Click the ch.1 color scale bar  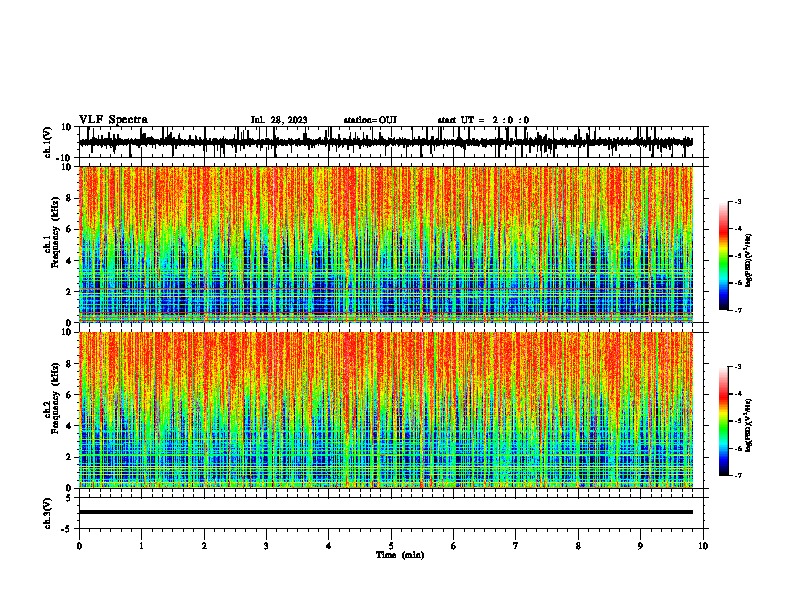pyautogui.click(x=724, y=255)
